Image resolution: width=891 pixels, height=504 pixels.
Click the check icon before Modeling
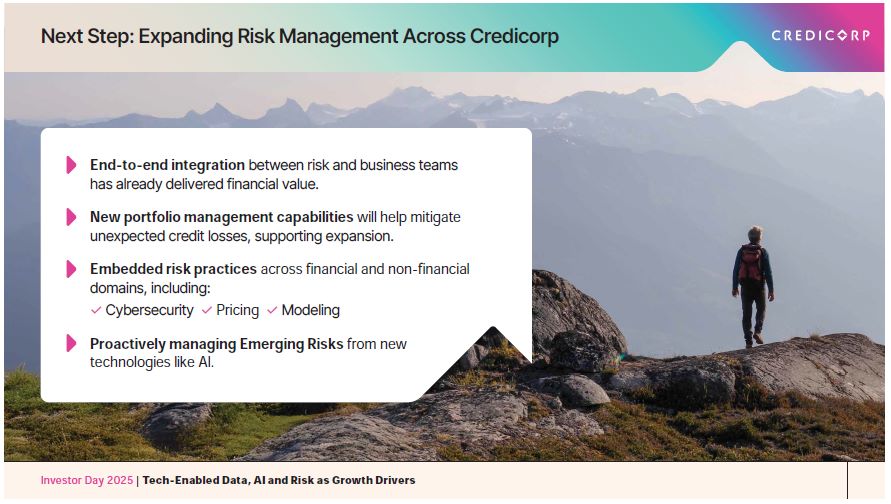coord(272,311)
